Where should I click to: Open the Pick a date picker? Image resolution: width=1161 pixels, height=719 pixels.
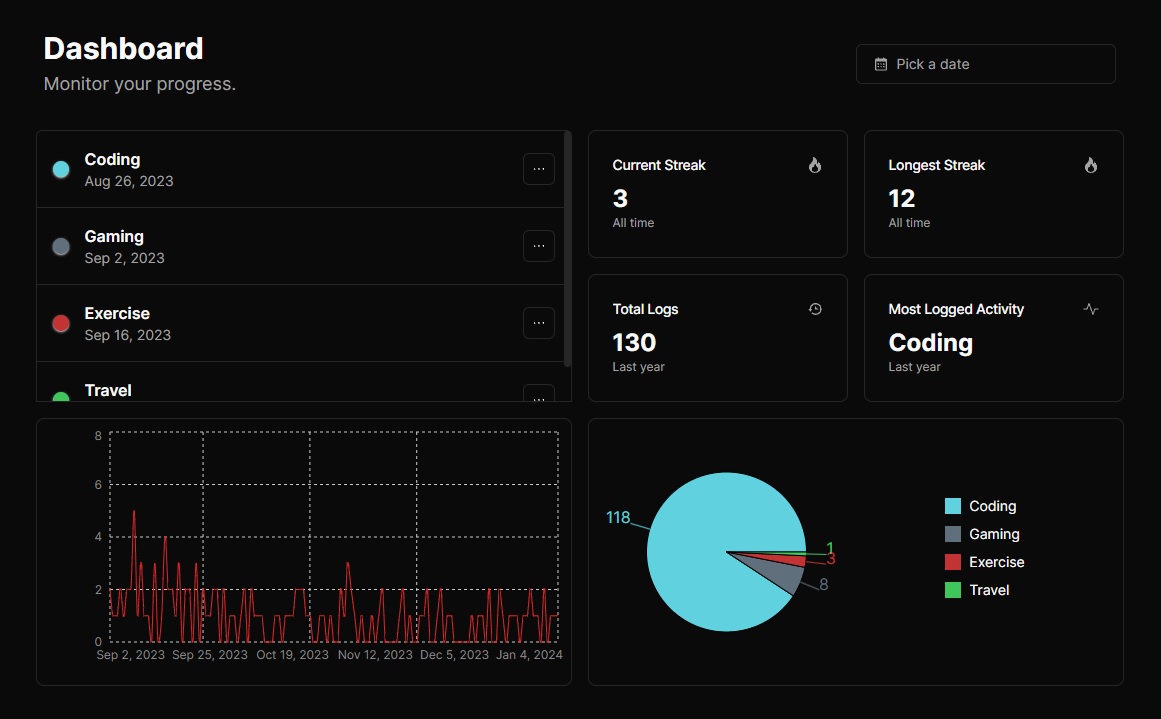coord(985,64)
